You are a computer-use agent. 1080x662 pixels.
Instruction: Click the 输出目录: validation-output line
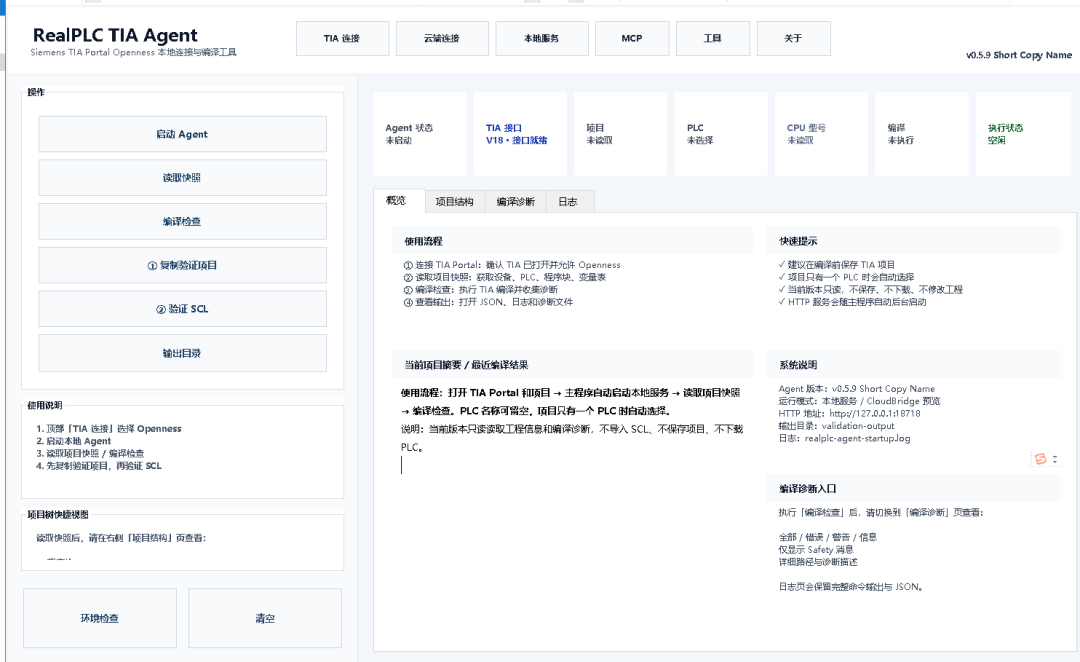837,426
